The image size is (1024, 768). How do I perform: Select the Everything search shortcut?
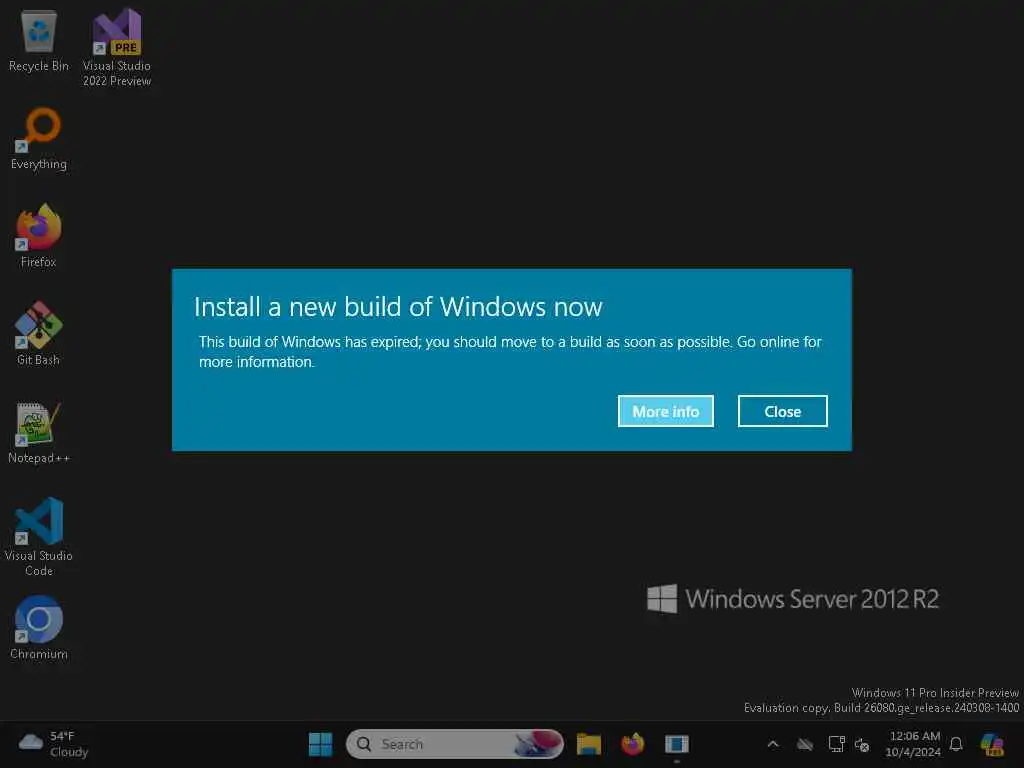(x=39, y=138)
